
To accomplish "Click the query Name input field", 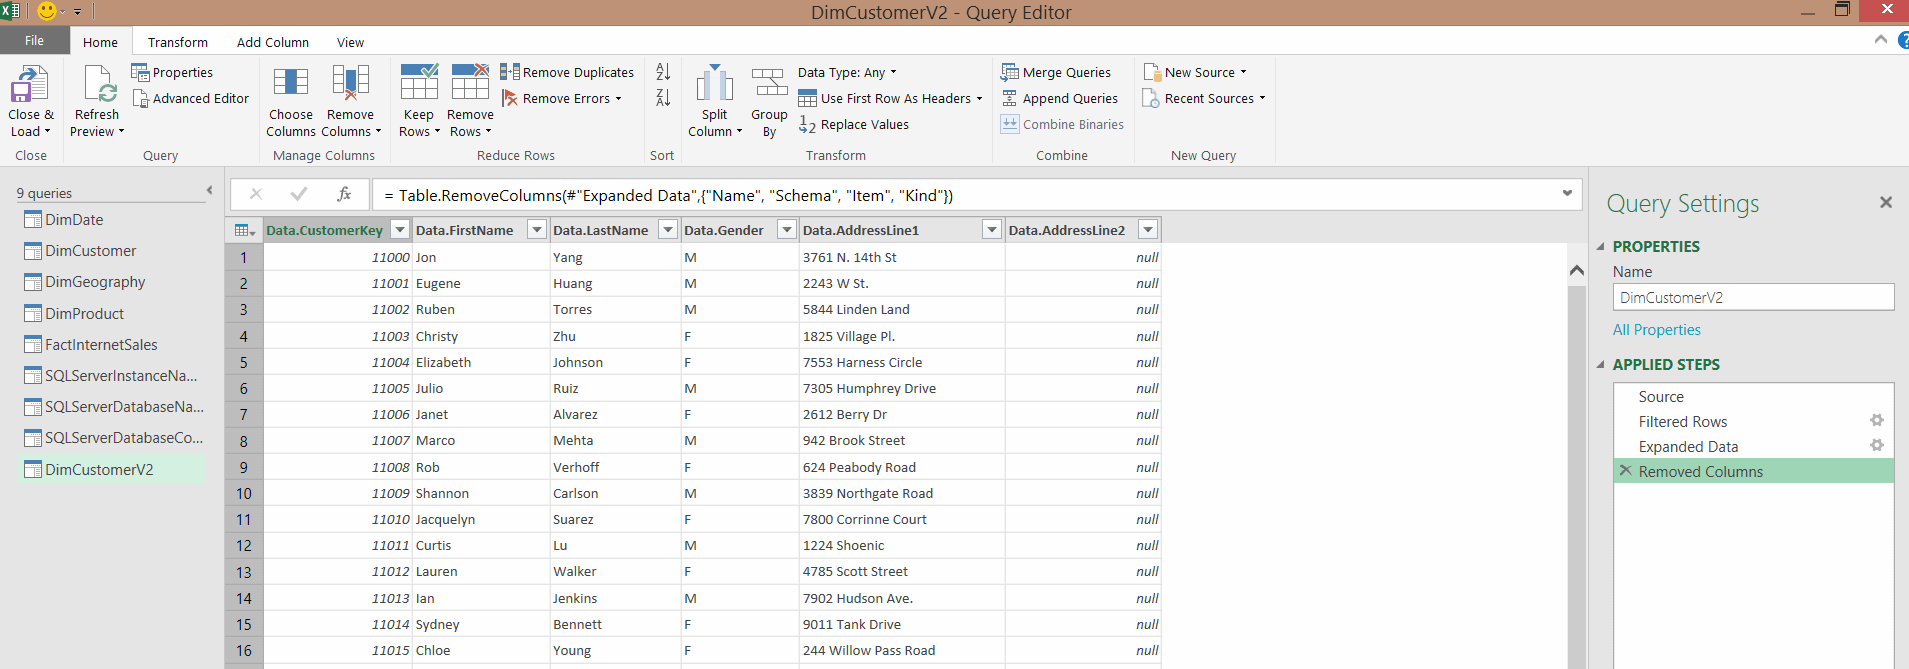I will point(1752,298).
